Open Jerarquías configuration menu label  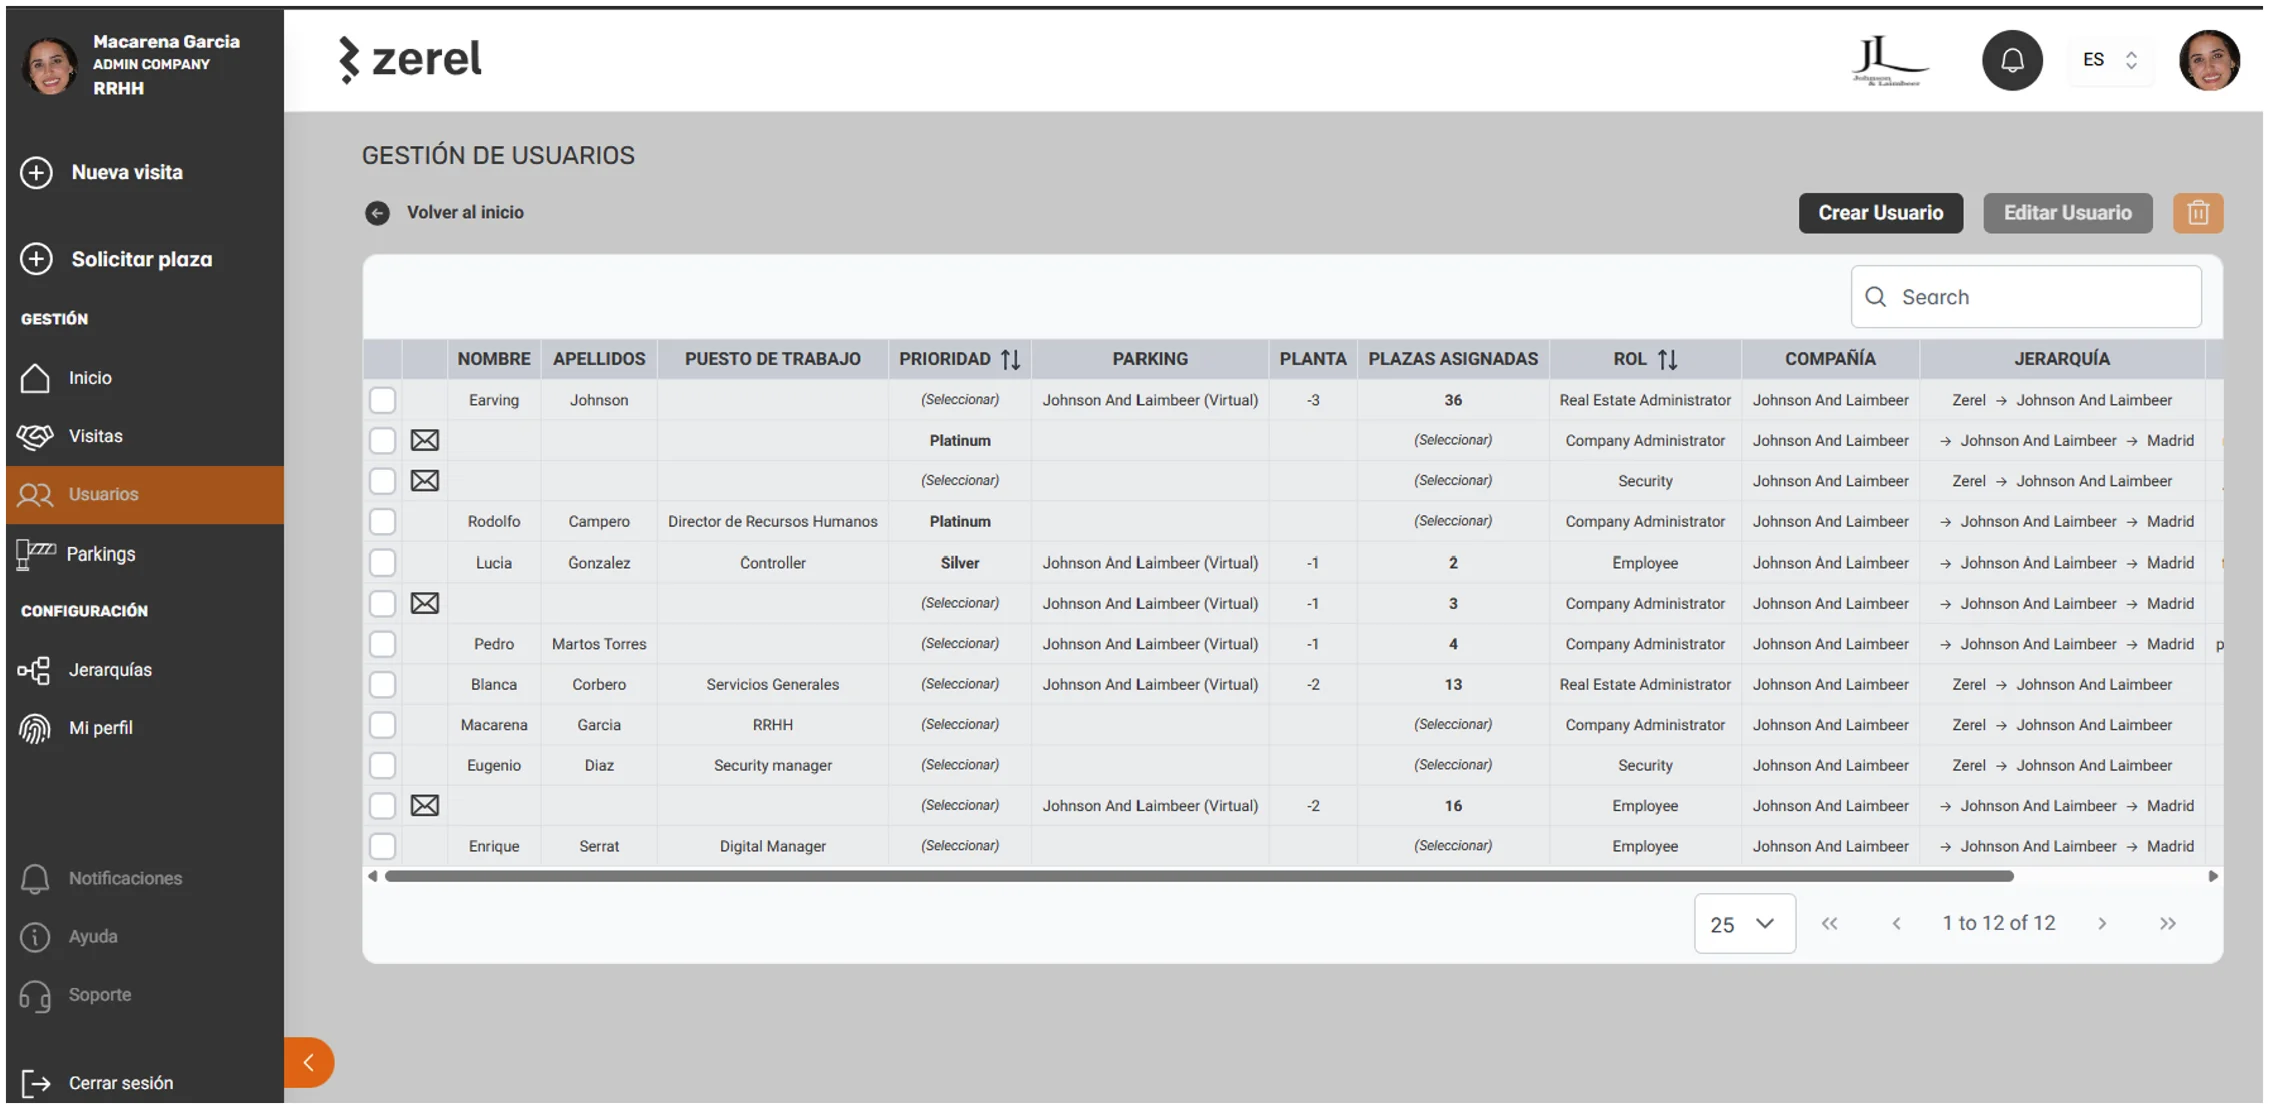pyautogui.click(x=110, y=670)
